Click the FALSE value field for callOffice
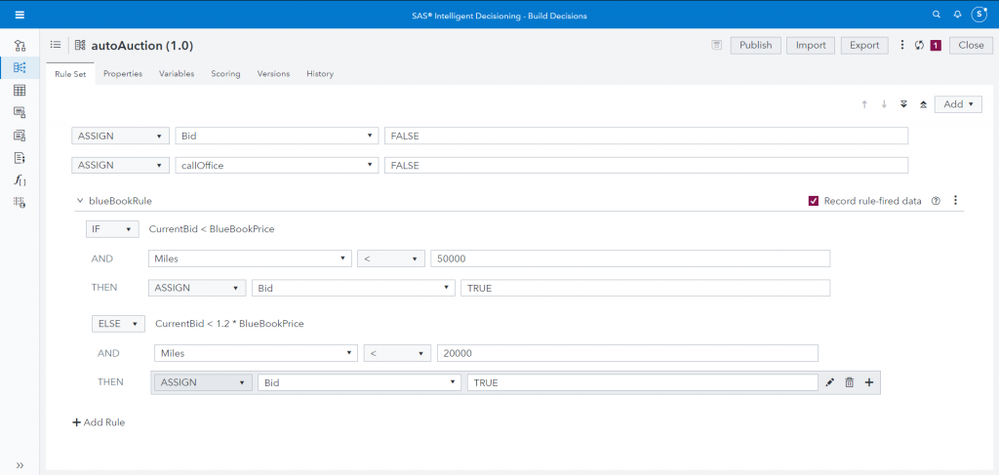This screenshot has width=999, height=475. (x=646, y=165)
